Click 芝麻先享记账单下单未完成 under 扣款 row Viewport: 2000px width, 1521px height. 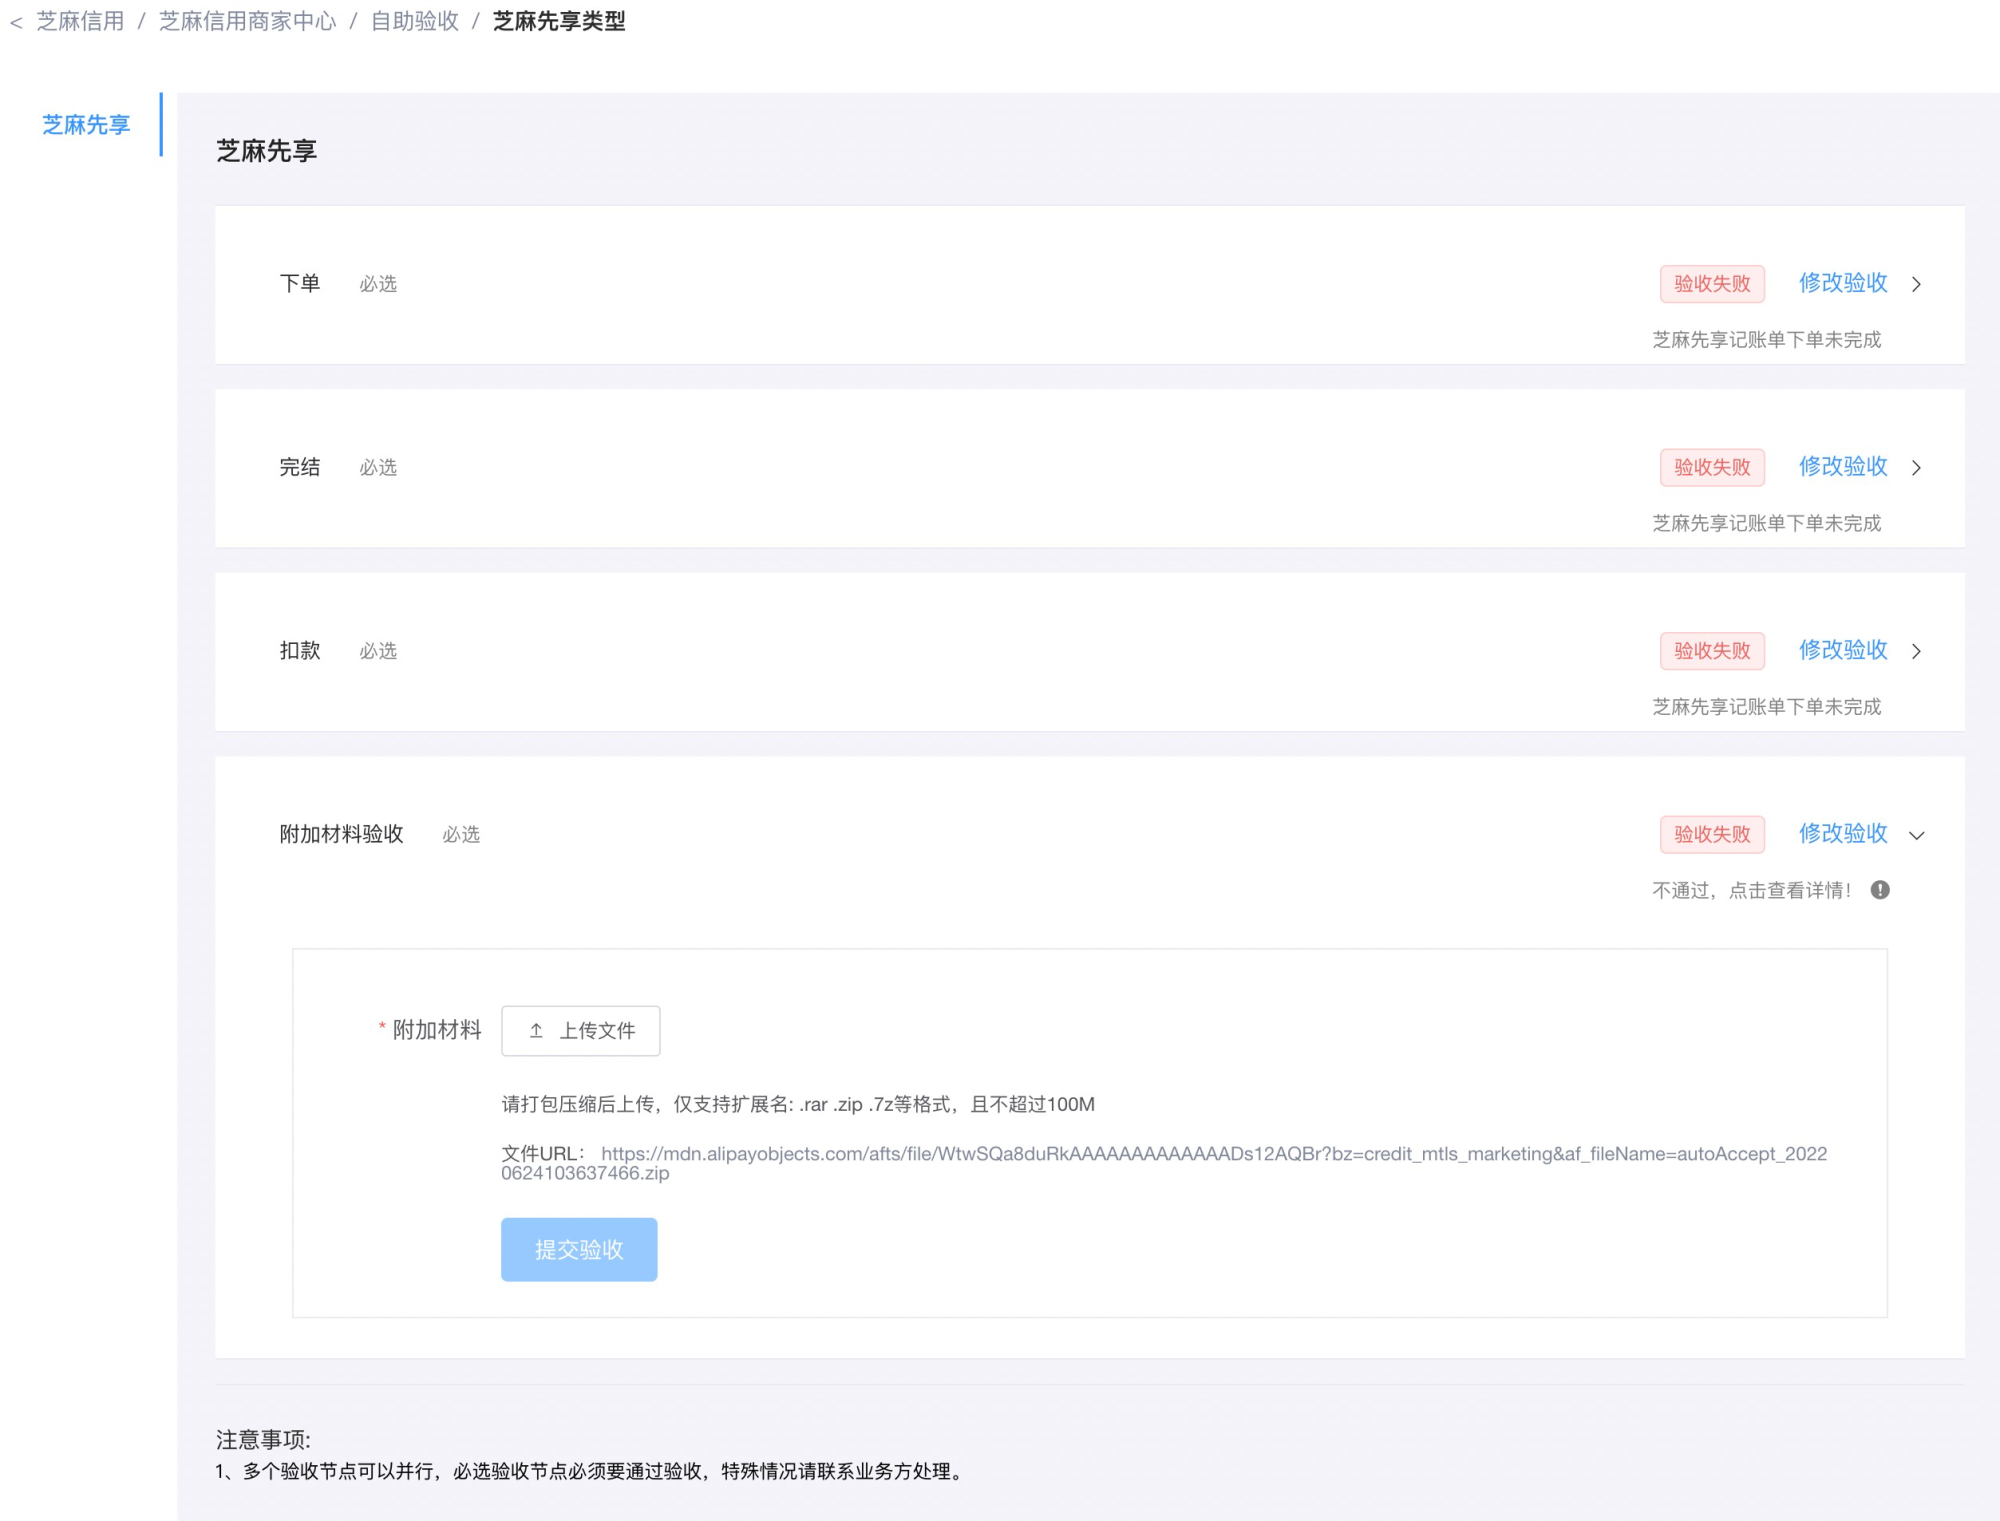pyautogui.click(x=1766, y=707)
